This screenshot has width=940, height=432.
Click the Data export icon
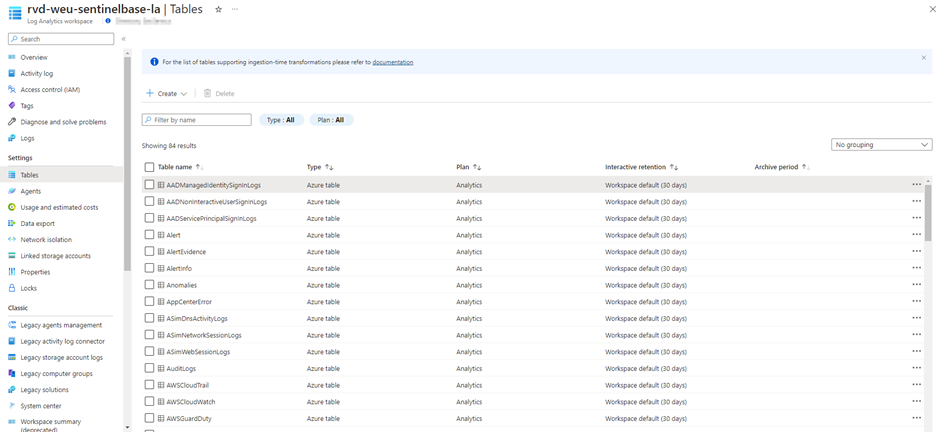pyautogui.click(x=12, y=223)
